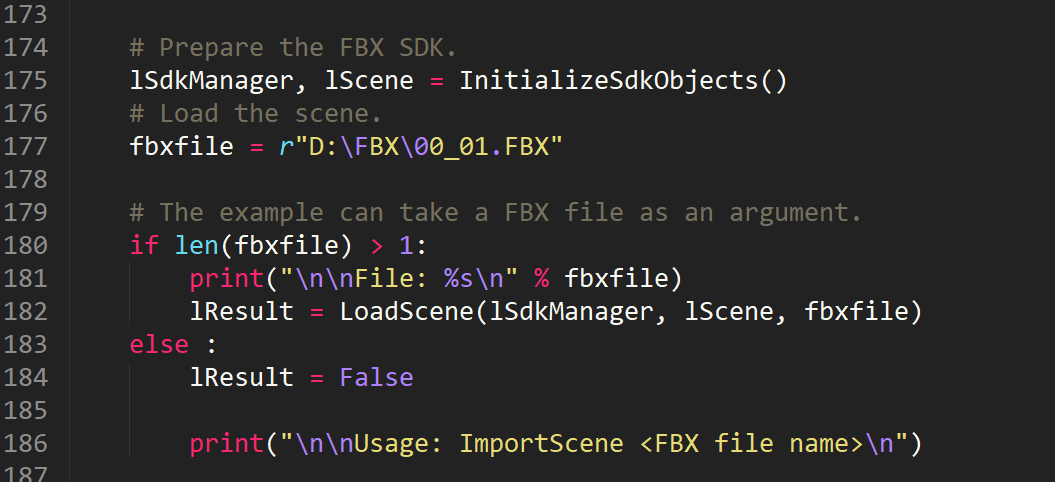Click the len keyword on line 180
The image size is (1055, 482).
(196, 246)
